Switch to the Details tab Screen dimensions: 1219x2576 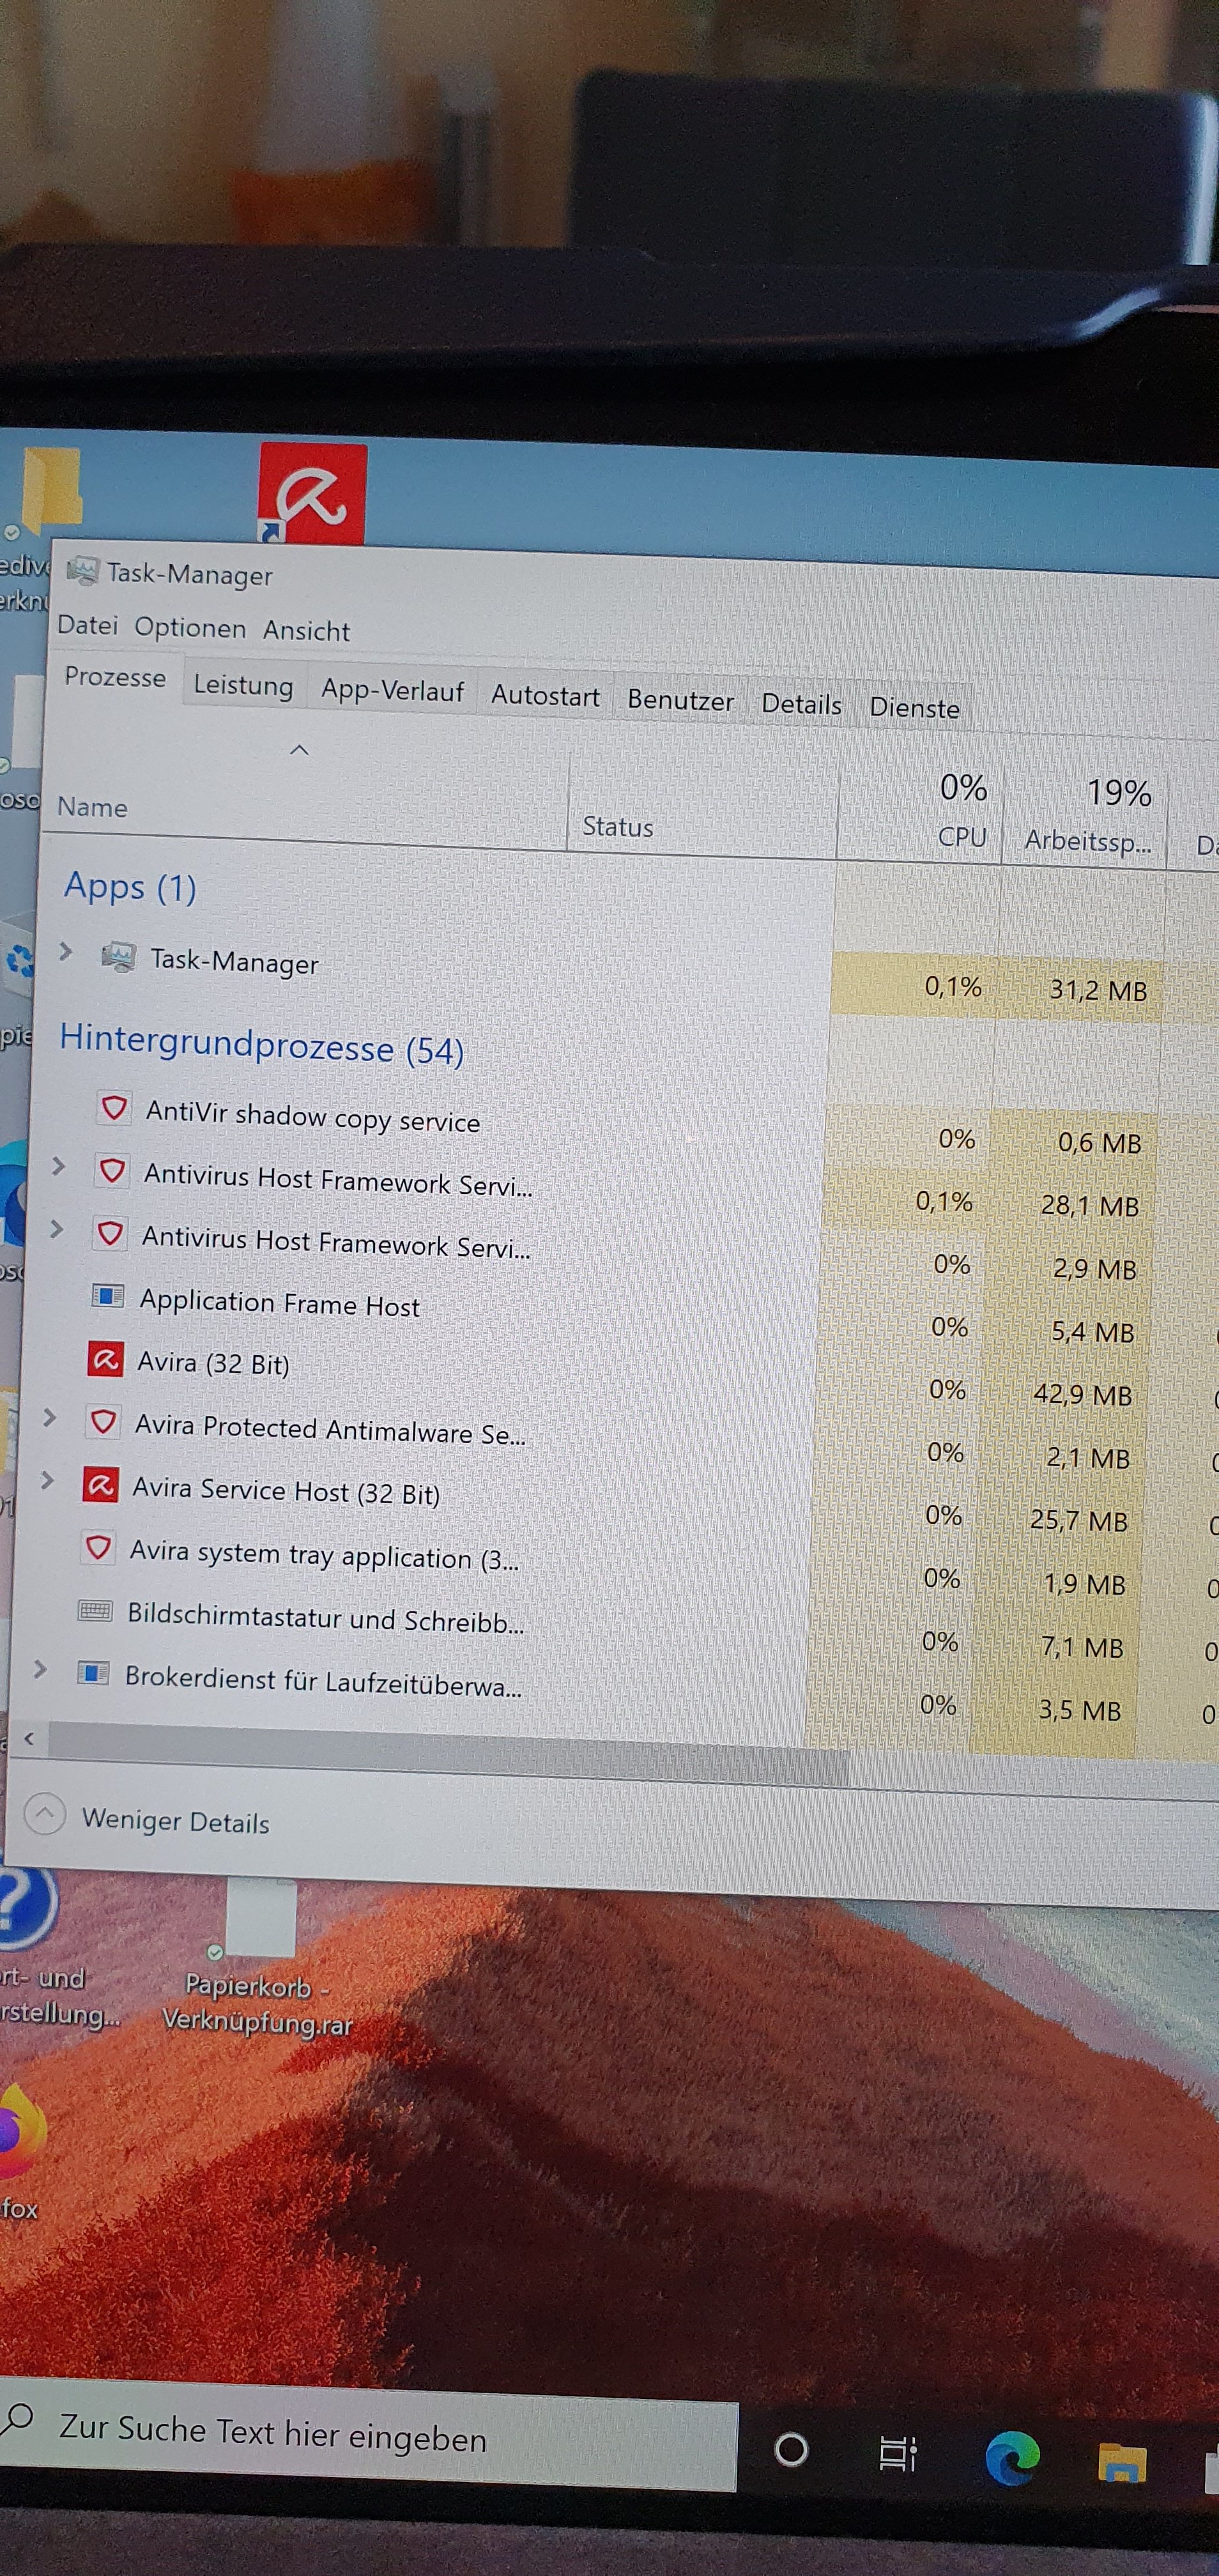coord(801,704)
